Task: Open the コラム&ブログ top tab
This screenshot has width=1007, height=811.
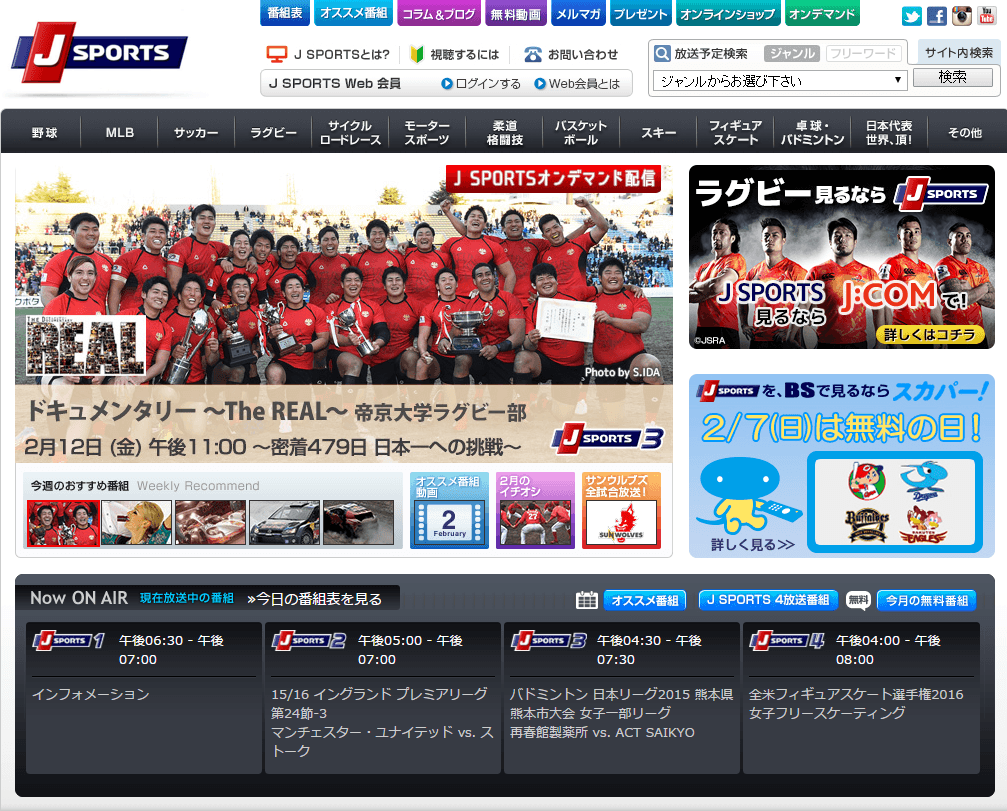Action: click(439, 13)
